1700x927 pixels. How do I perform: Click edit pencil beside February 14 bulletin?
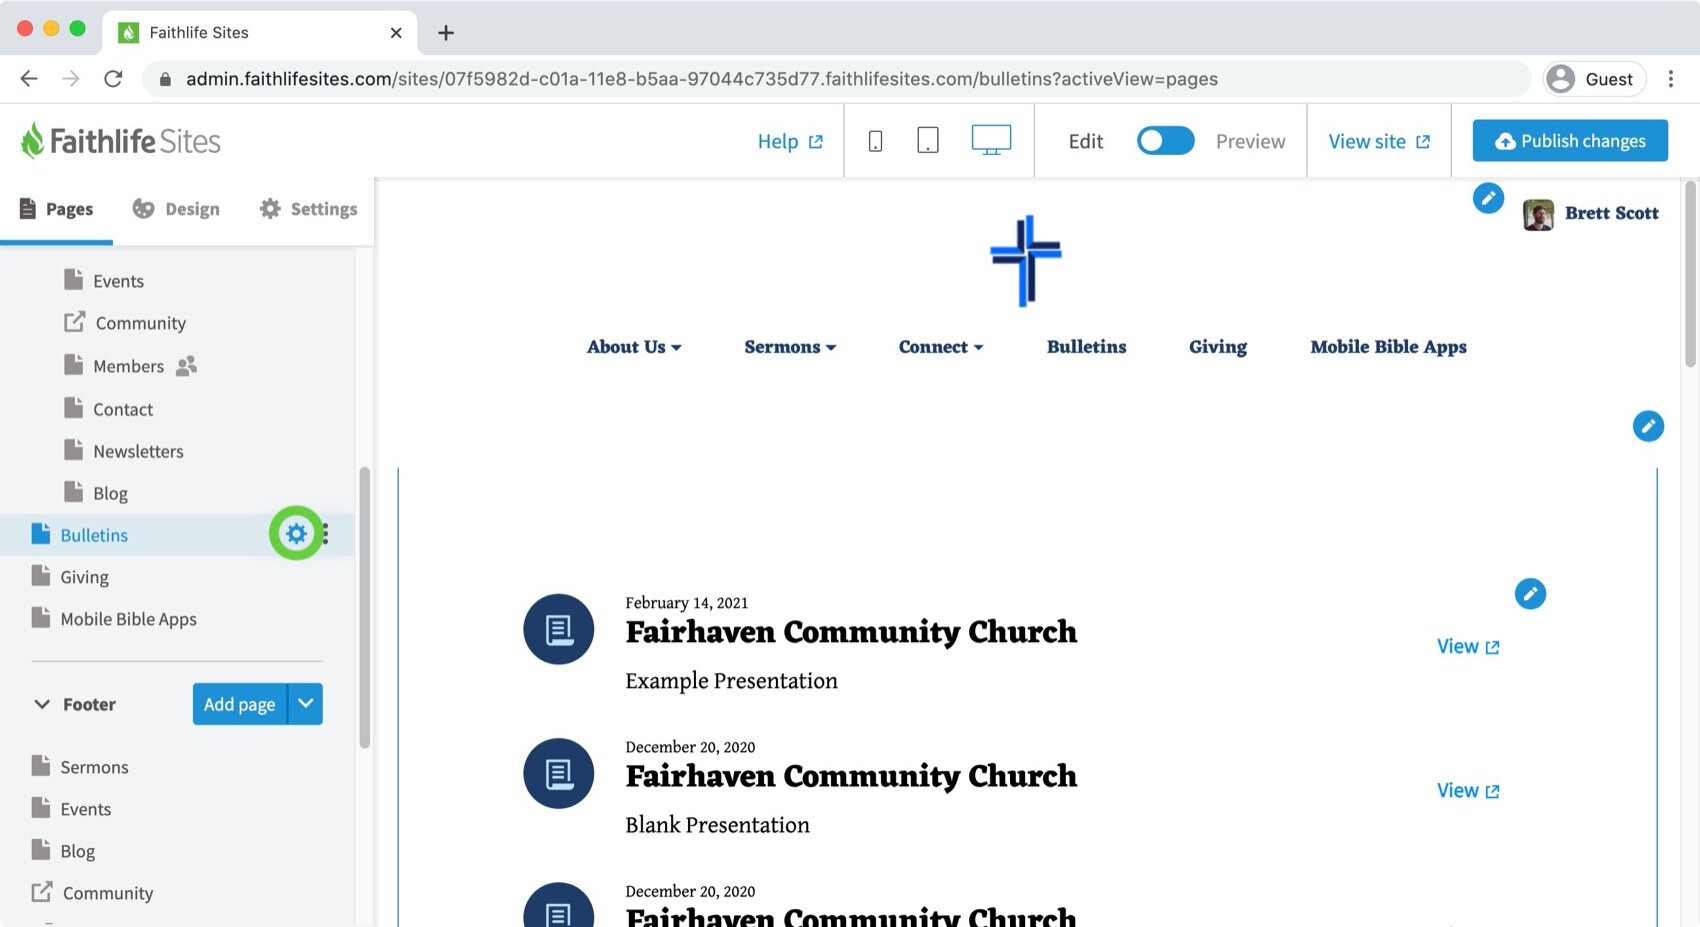click(1530, 594)
